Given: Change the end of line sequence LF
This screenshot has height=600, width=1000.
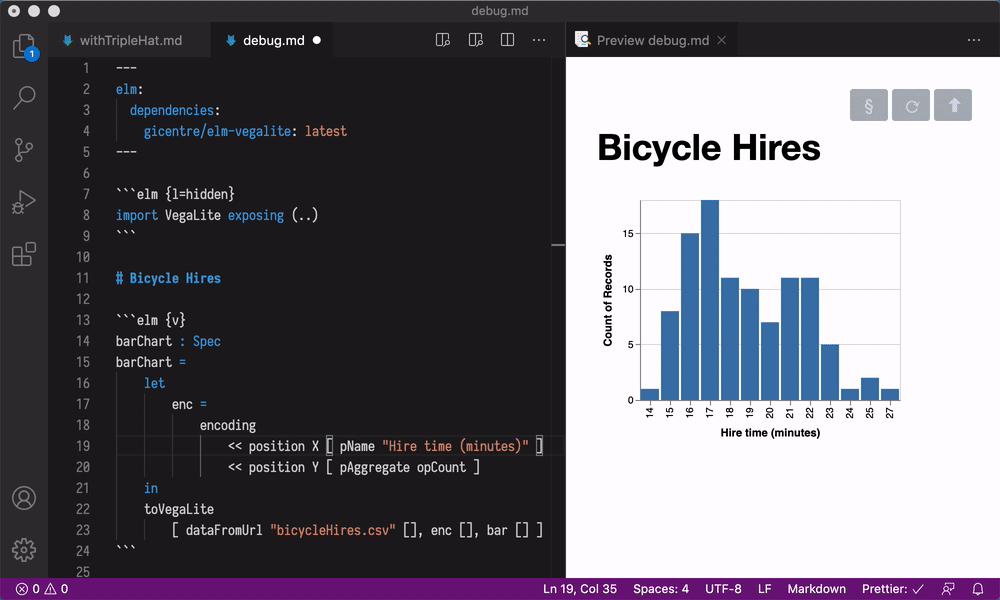Looking at the screenshot, I should (x=764, y=589).
